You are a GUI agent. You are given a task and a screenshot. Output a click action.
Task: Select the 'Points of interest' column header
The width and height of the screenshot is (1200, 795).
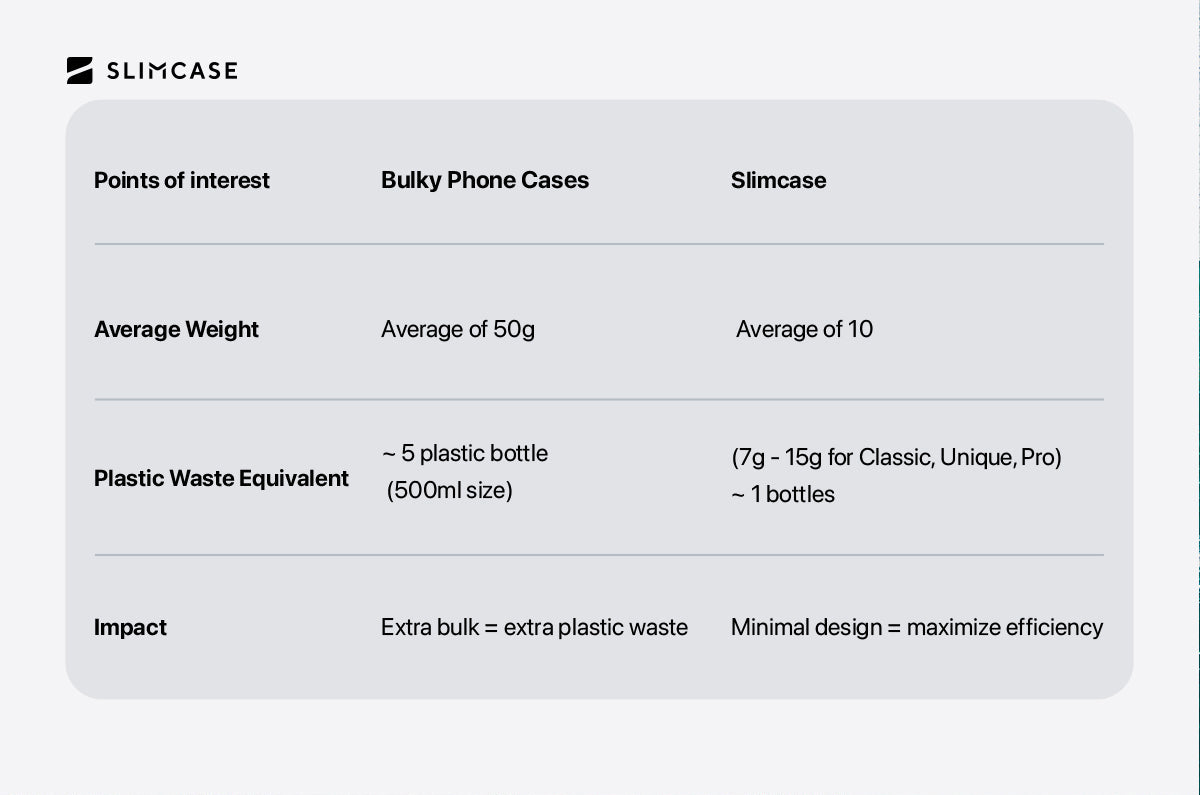182,181
